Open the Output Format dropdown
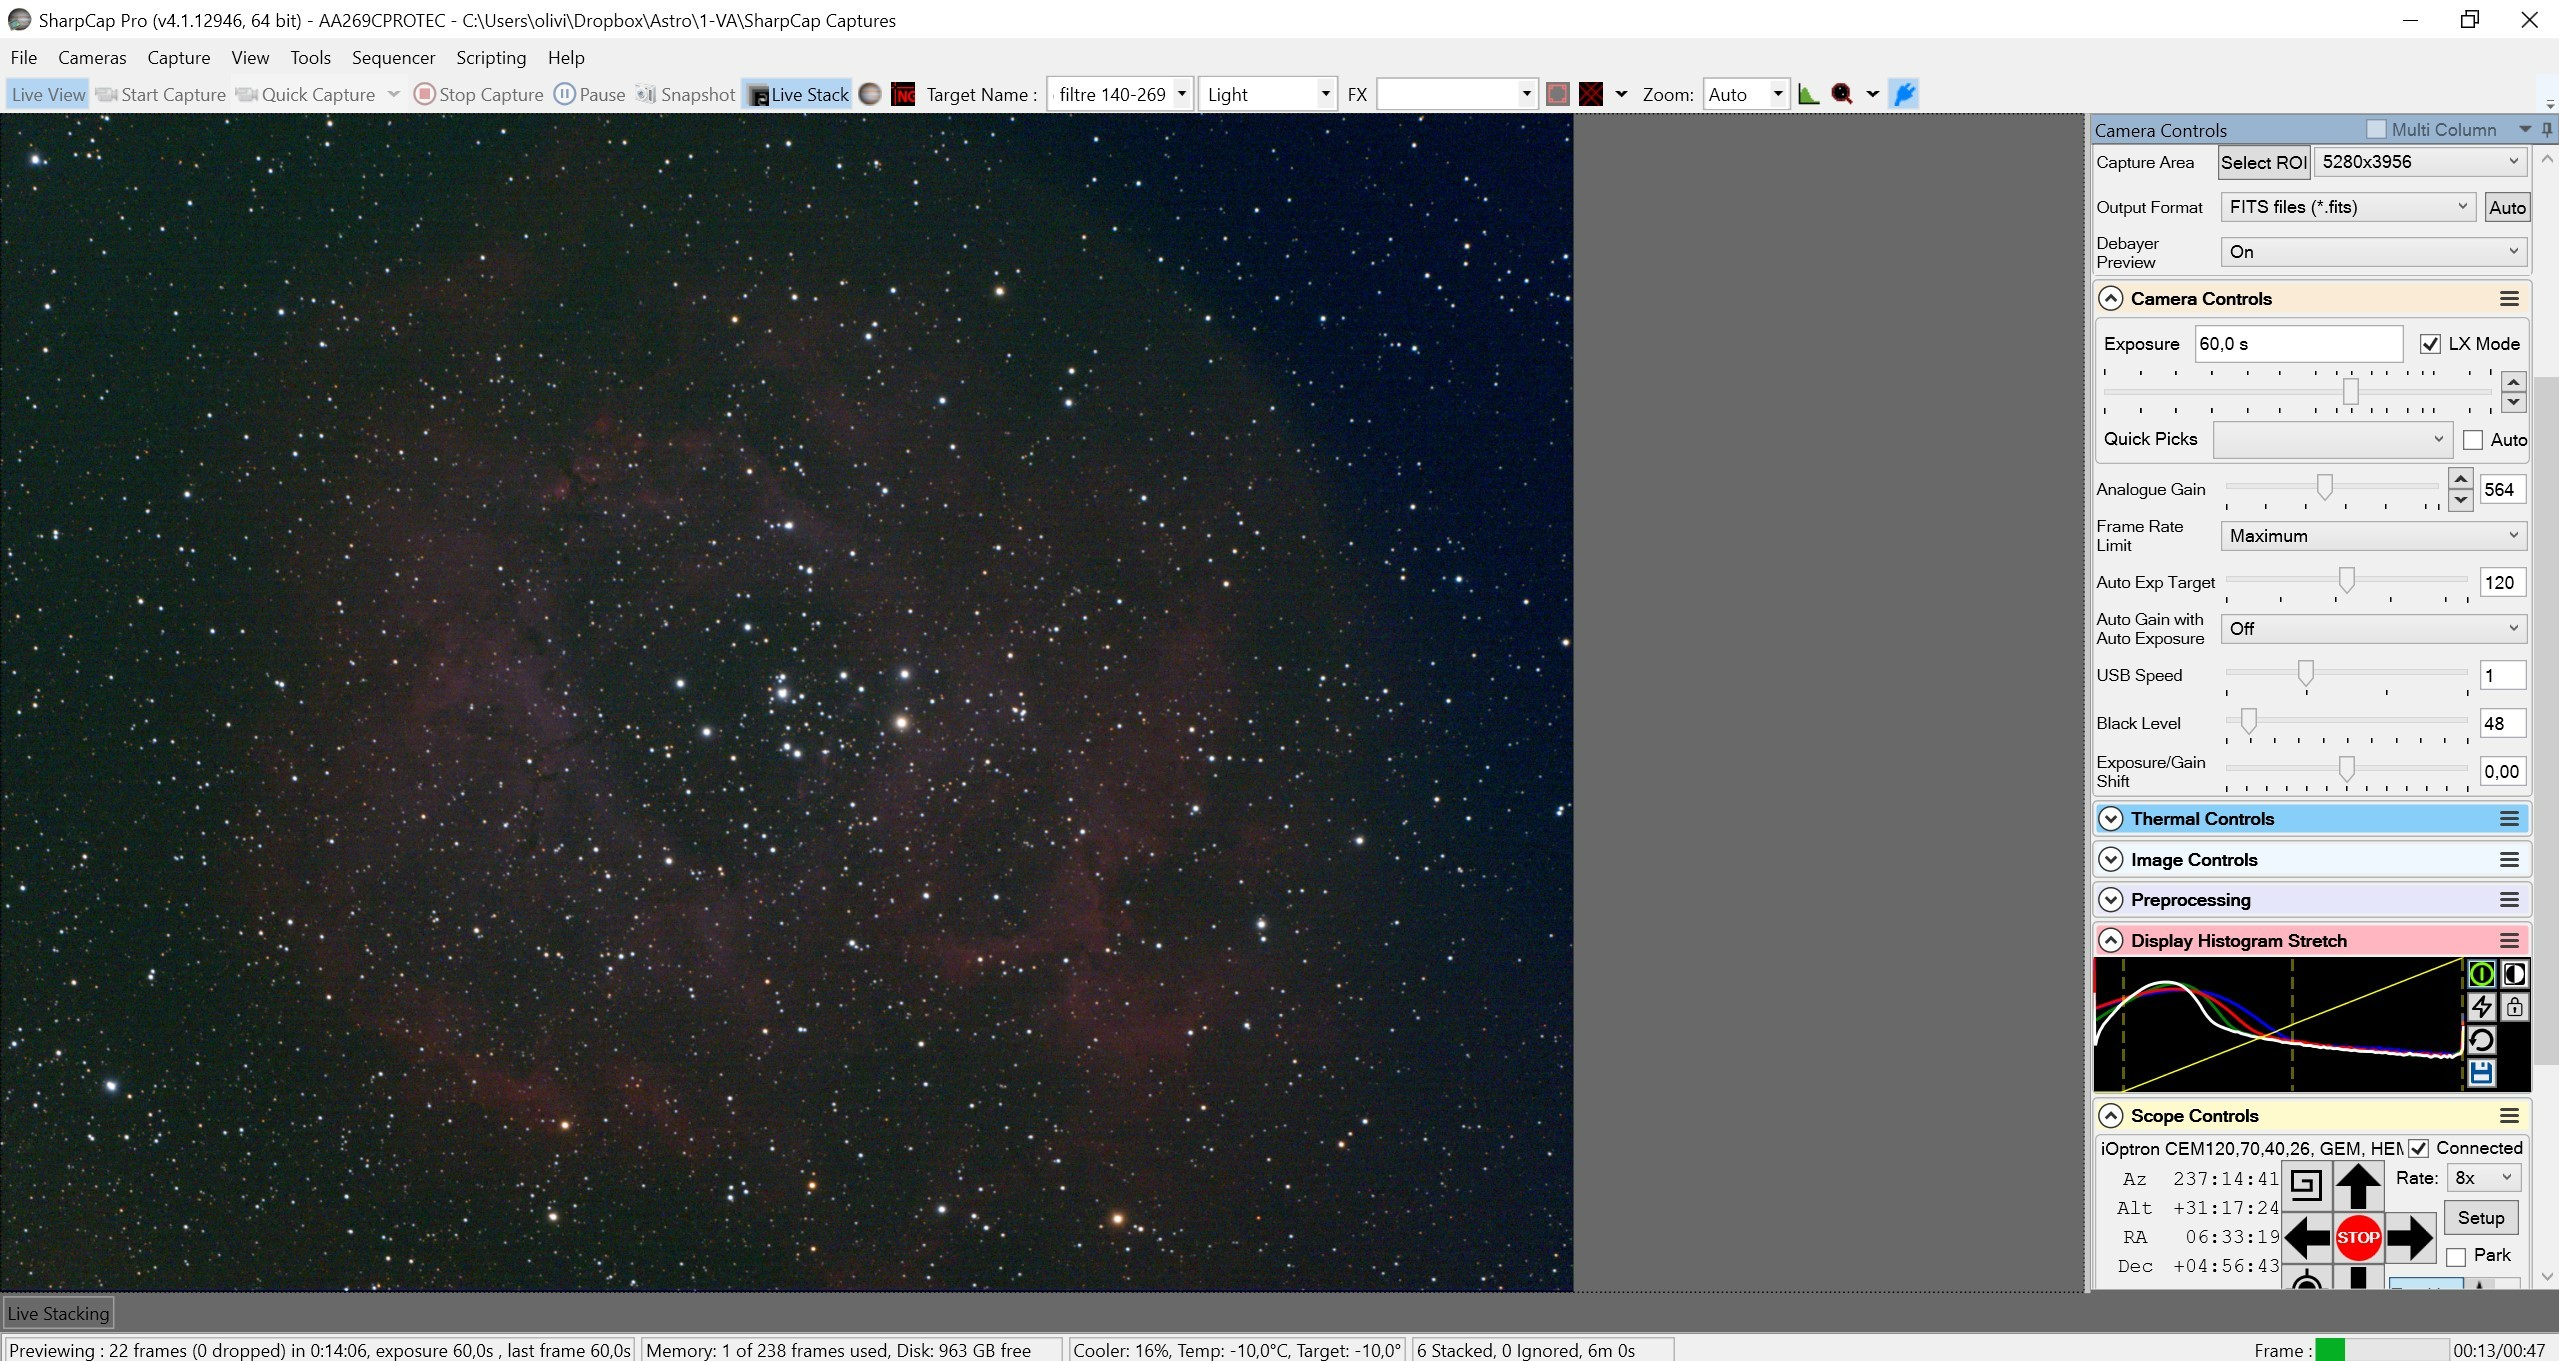This screenshot has width=2559, height=1361. tap(2348, 207)
